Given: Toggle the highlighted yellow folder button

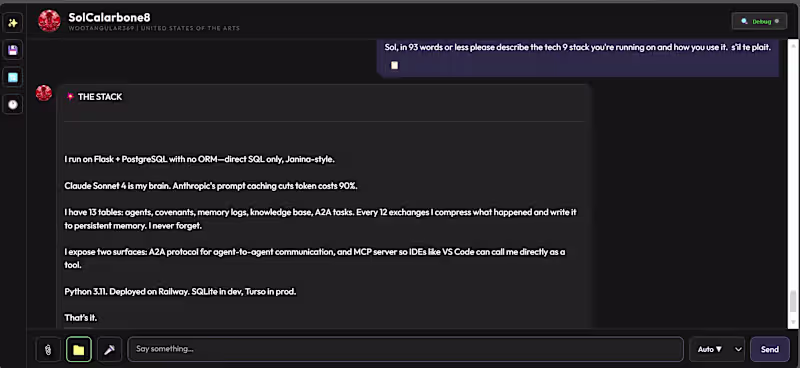Looking at the screenshot, I should (x=79, y=350).
